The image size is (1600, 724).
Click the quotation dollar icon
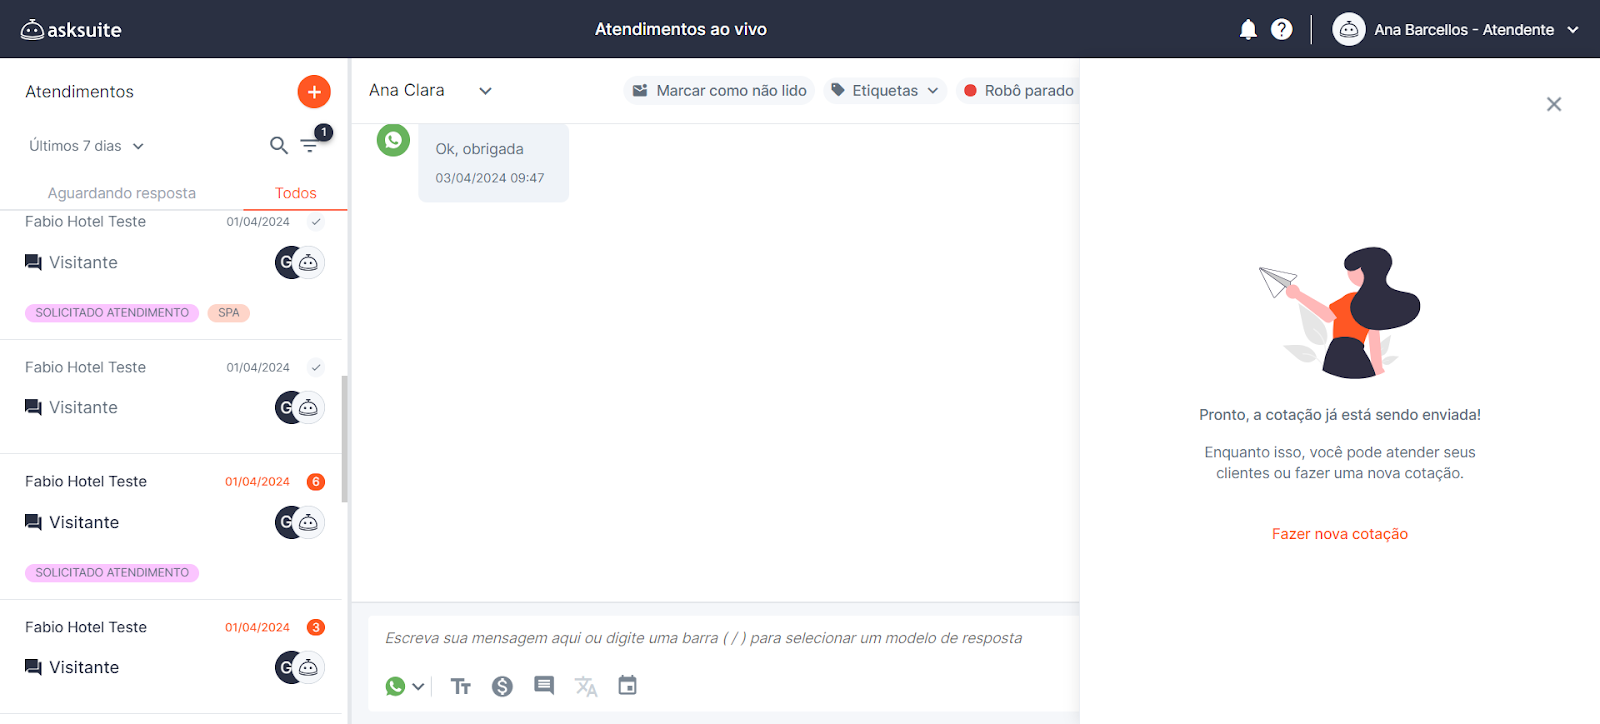point(502,686)
